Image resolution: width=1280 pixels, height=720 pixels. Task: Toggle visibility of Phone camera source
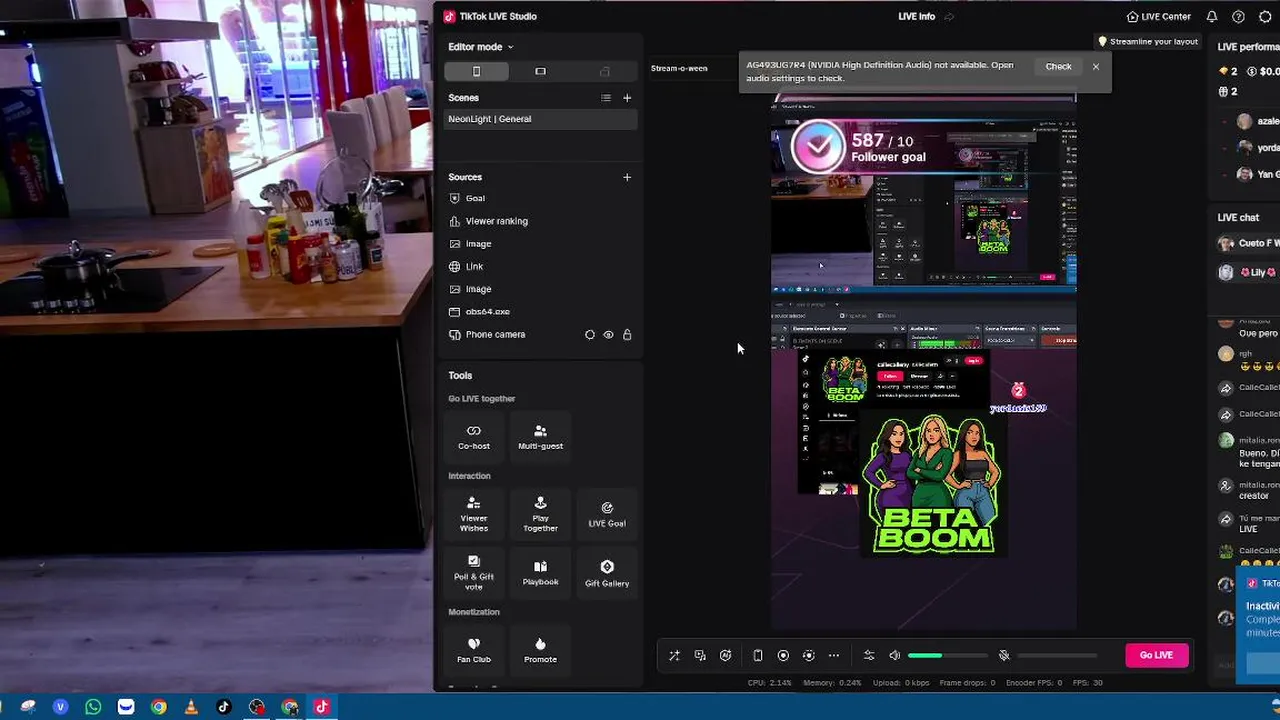(608, 335)
